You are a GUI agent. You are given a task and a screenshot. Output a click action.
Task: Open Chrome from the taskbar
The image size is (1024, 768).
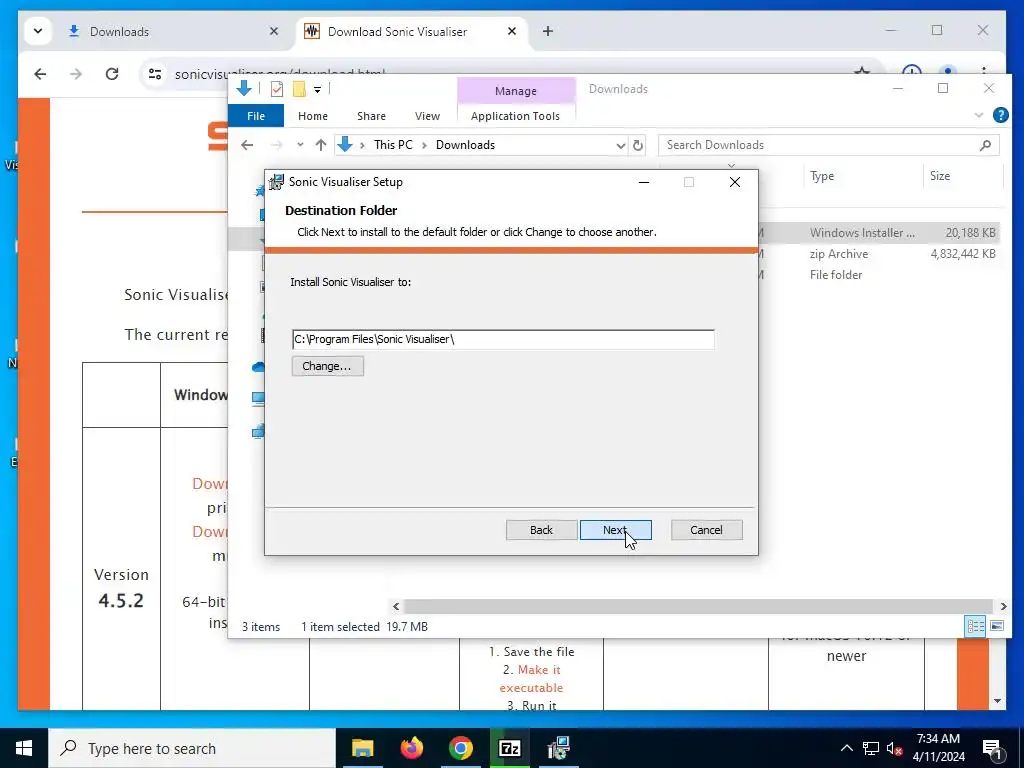coord(460,748)
